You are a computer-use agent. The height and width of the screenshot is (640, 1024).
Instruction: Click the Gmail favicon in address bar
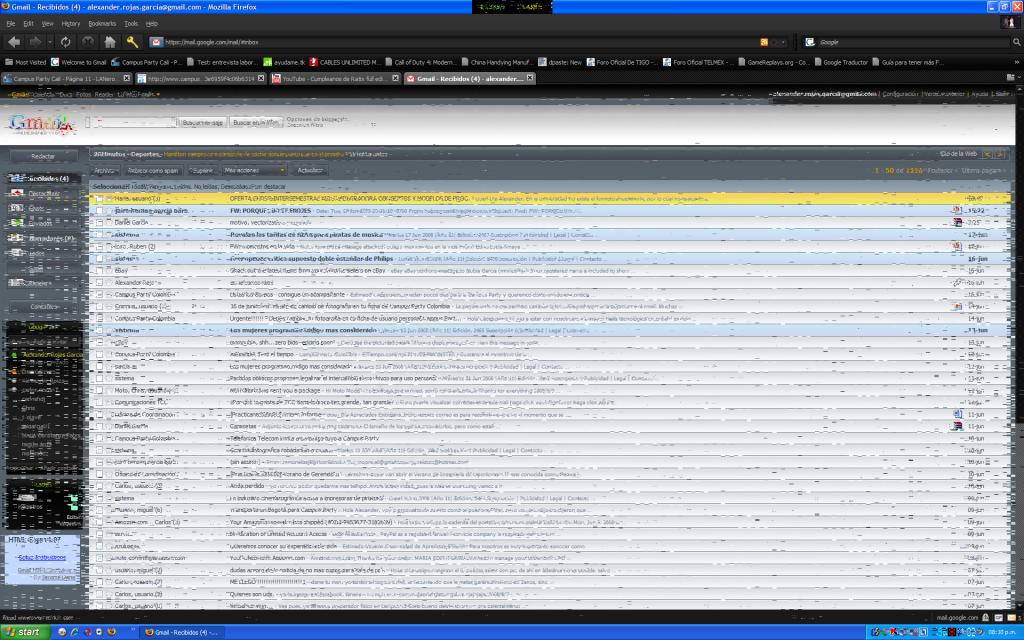pos(156,42)
